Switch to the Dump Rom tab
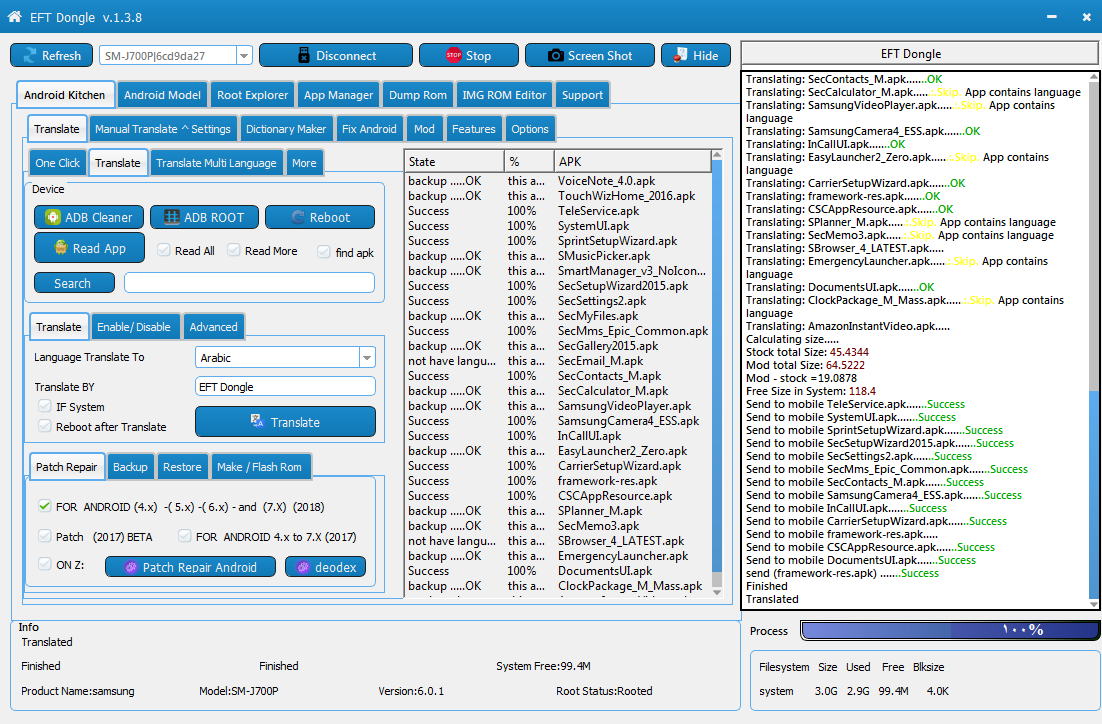Viewport: 1102px width, 724px height. 417,95
